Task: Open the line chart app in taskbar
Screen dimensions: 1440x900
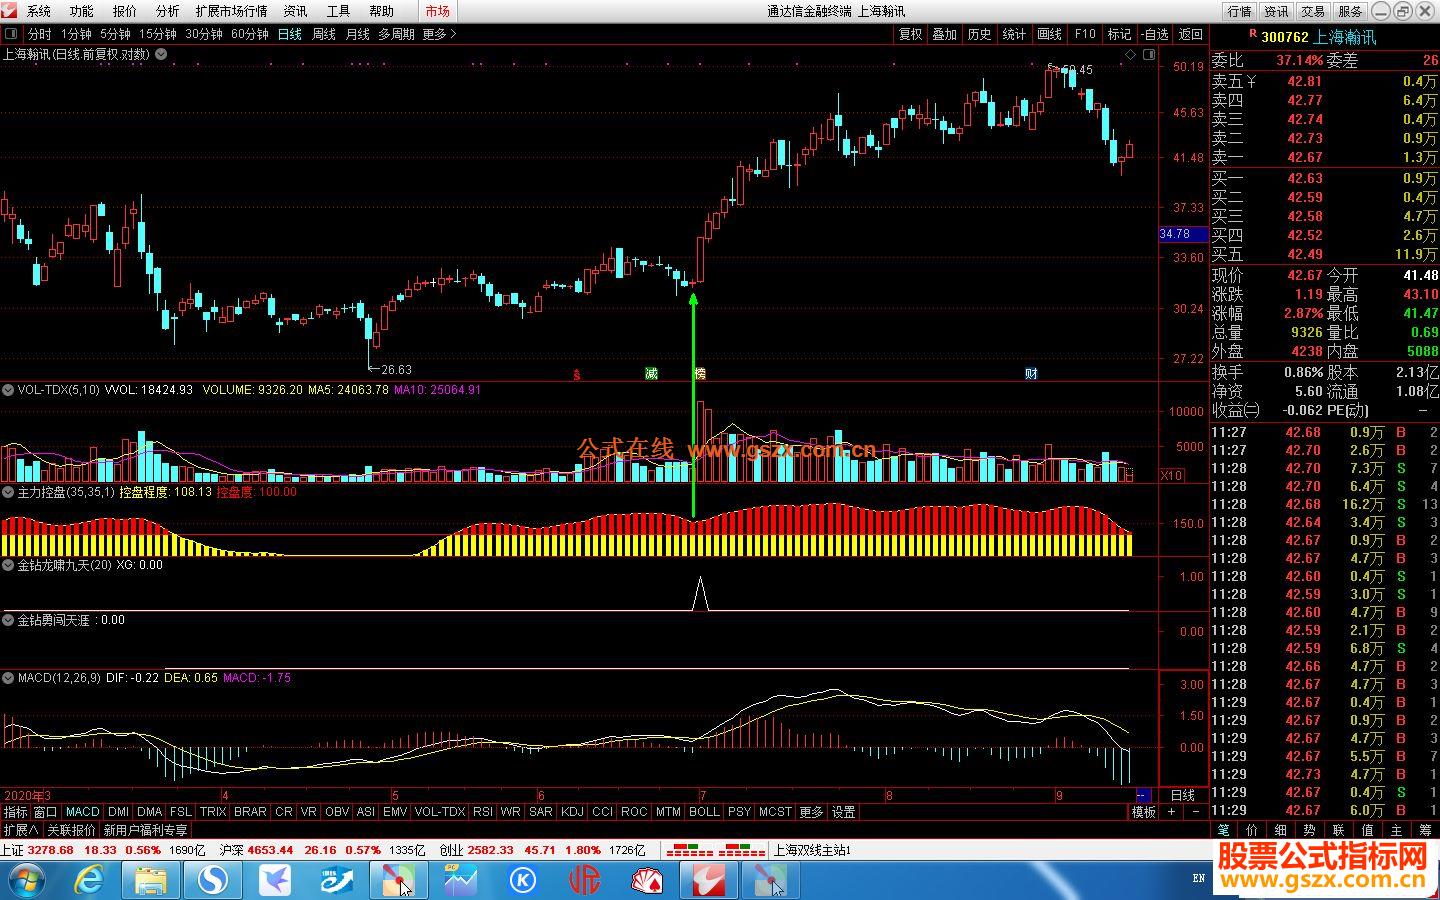Action: (x=461, y=880)
